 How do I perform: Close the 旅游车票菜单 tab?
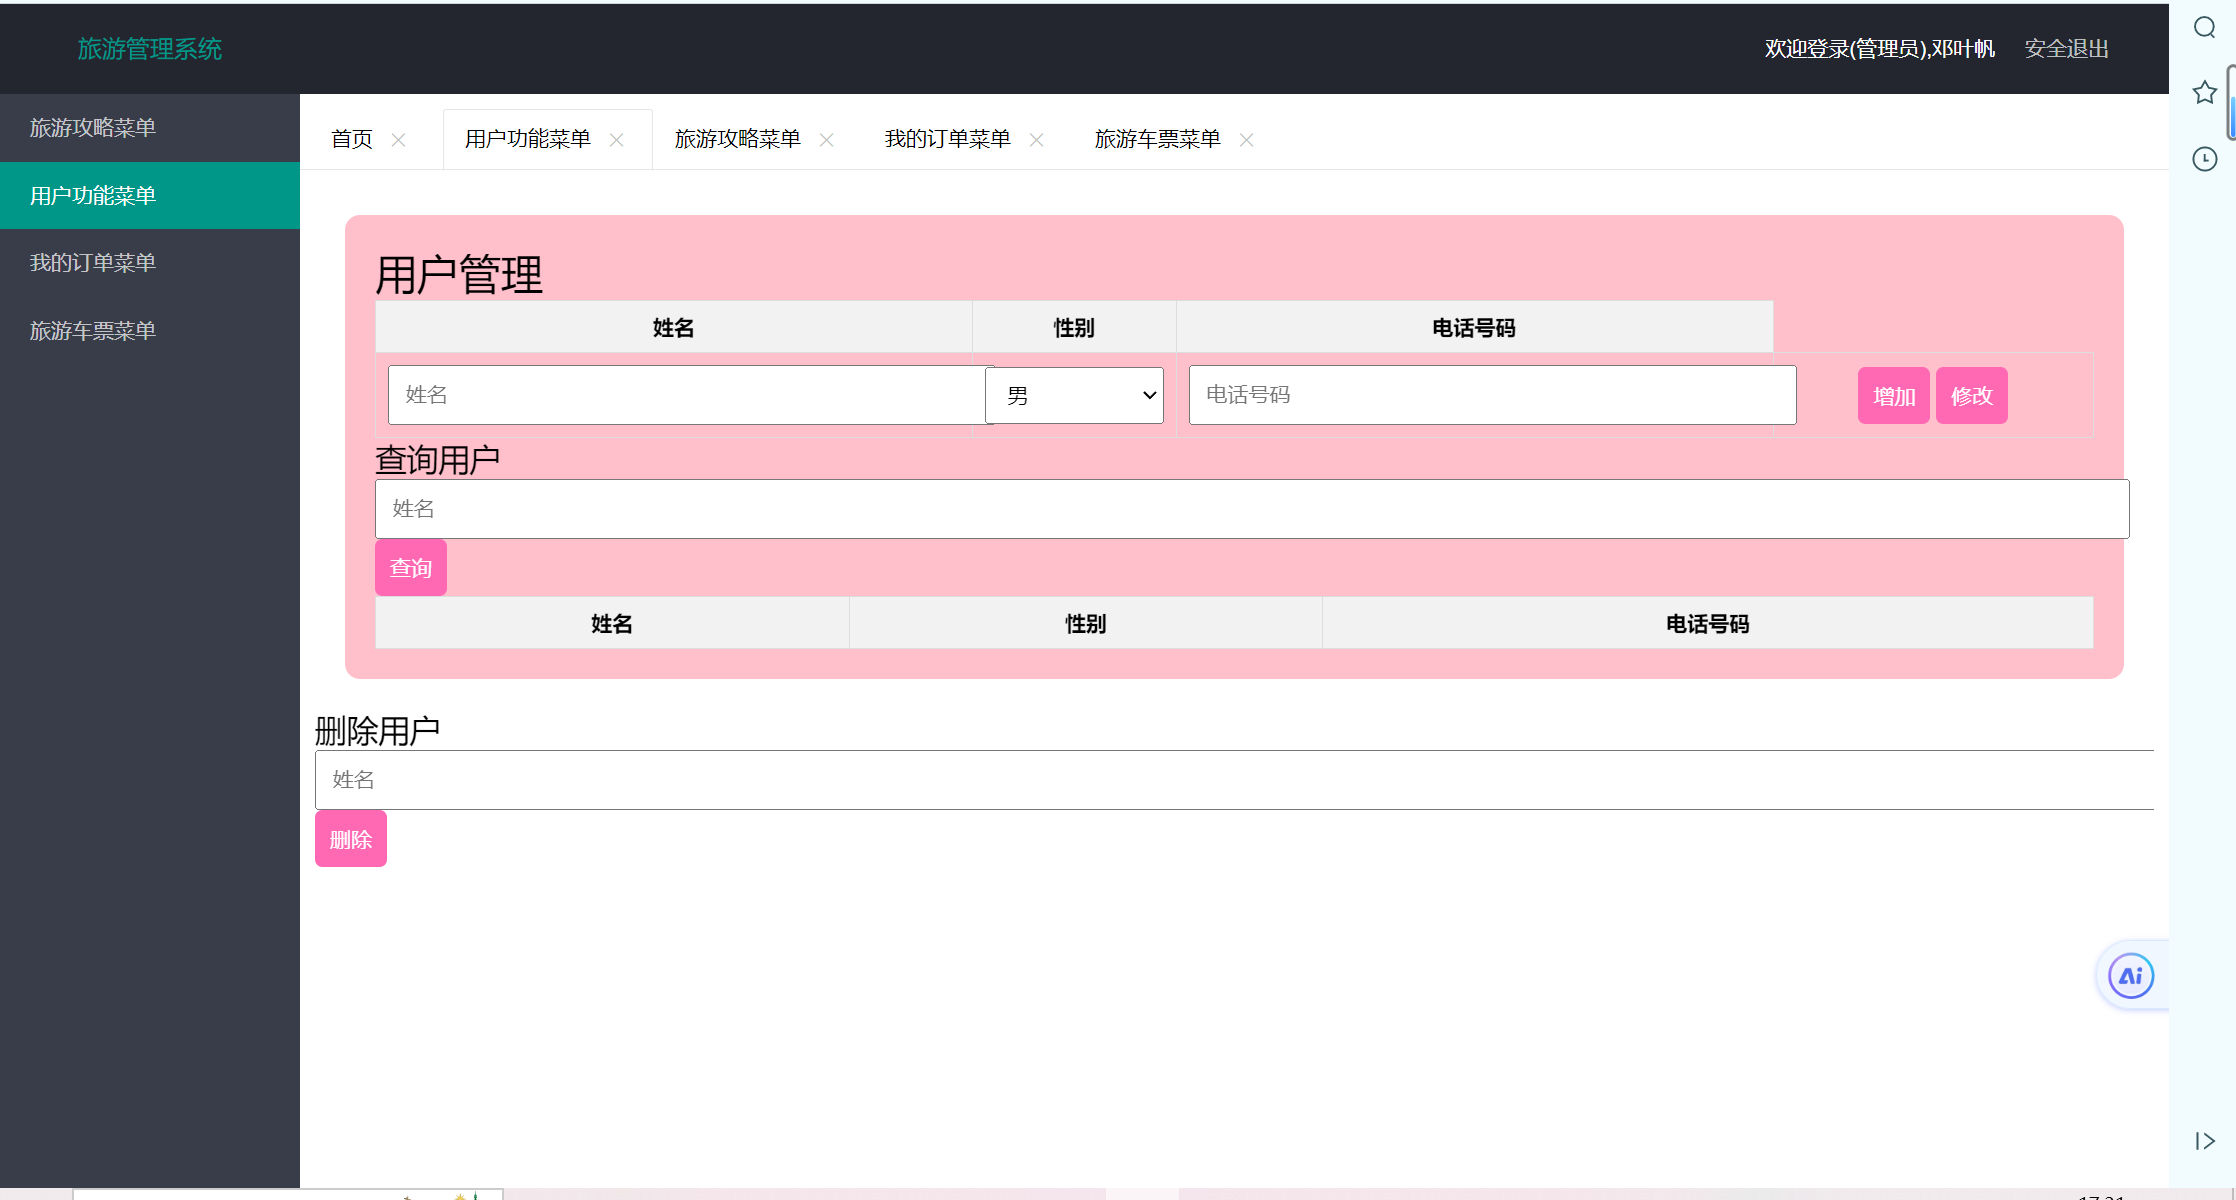tap(1247, 140)
